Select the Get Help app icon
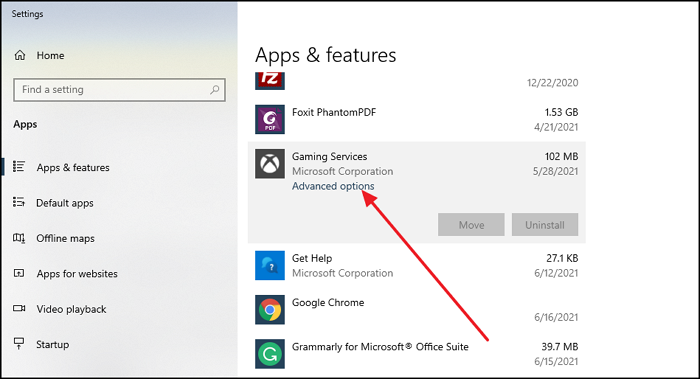 270,265
